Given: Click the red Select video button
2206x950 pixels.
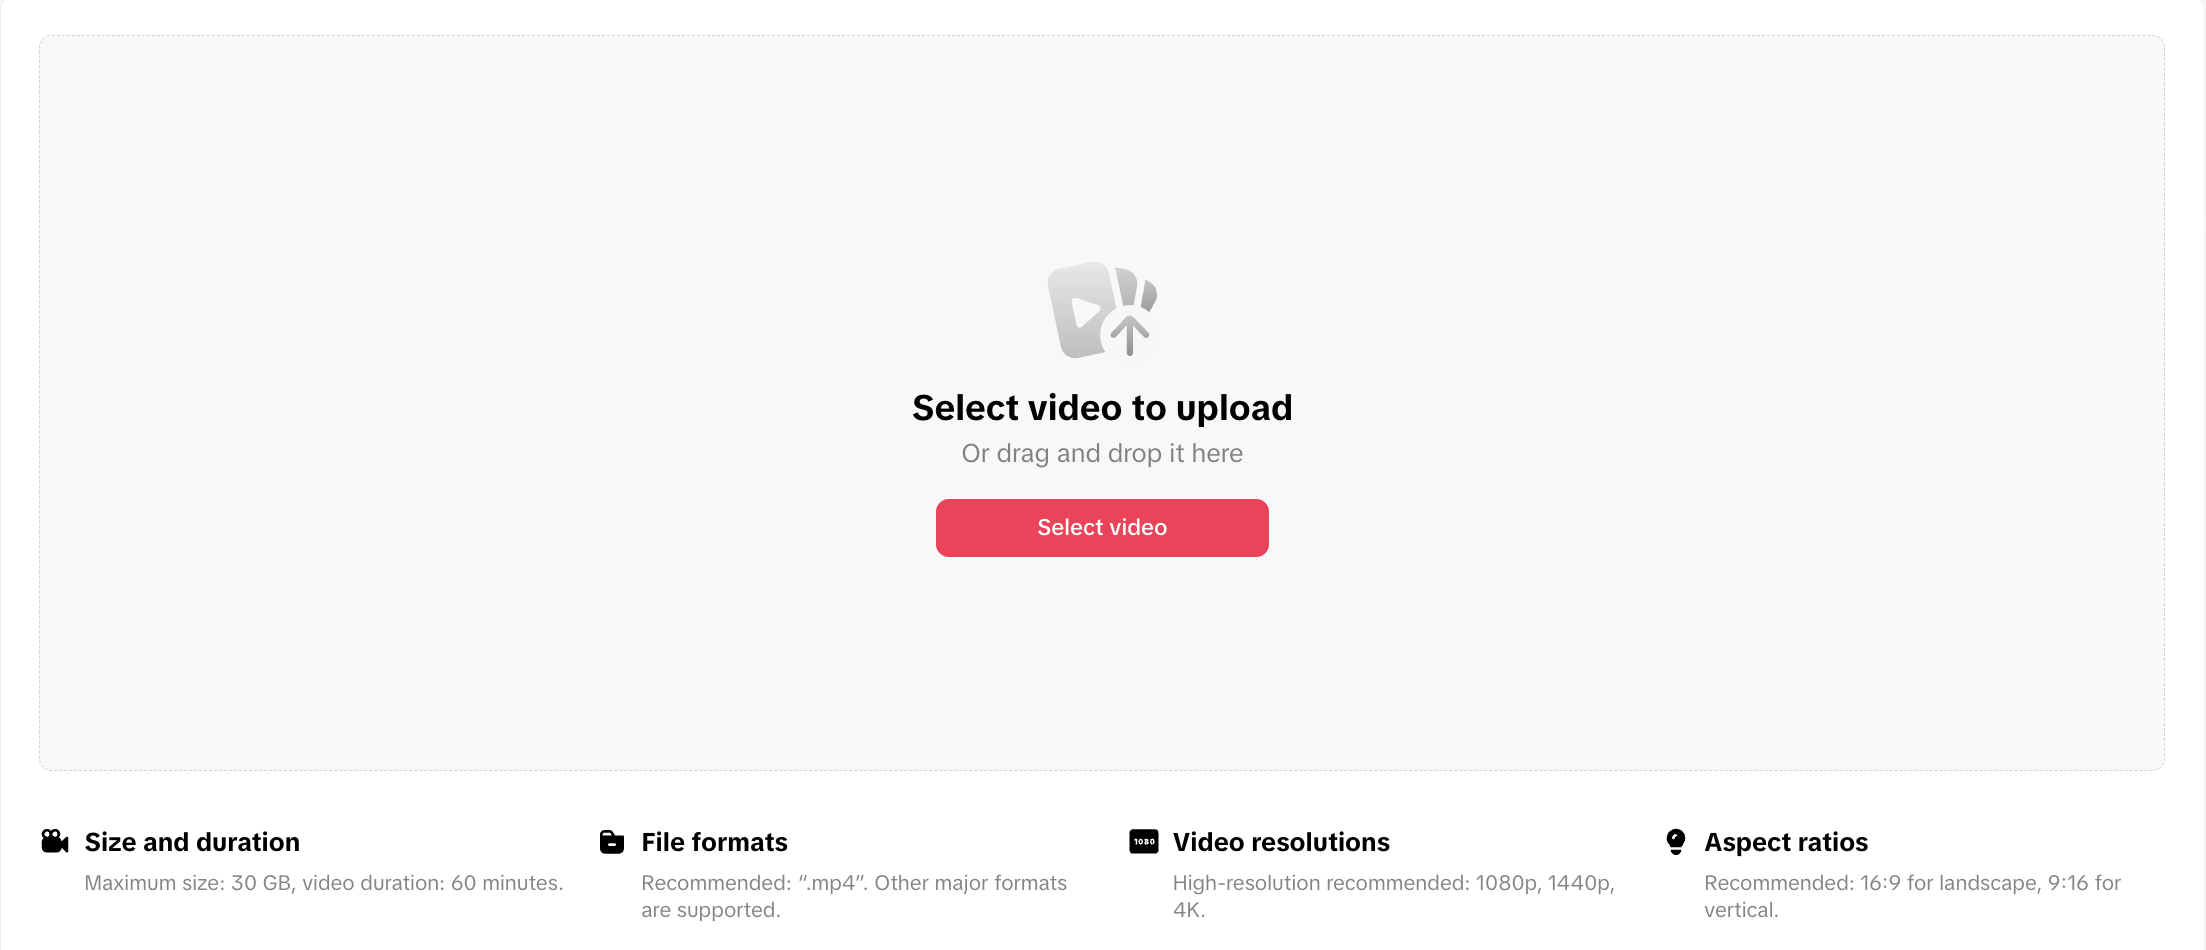Looking at the screenshot, I should [1102, 528].
